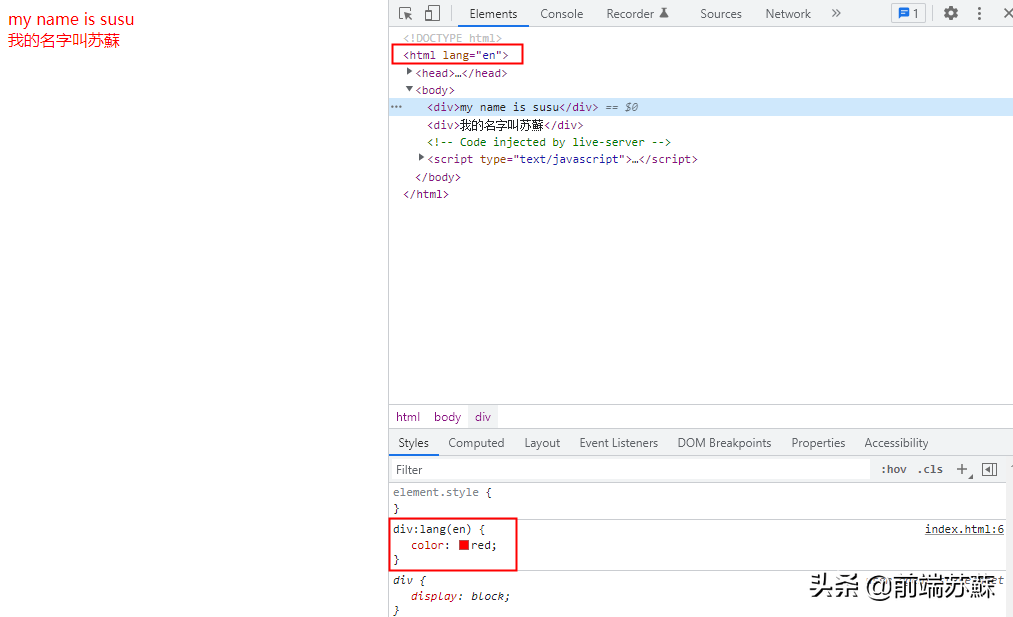Screen dimensions: 1013x617
Task: Click the red color swatch
Action: coord(463,545)
